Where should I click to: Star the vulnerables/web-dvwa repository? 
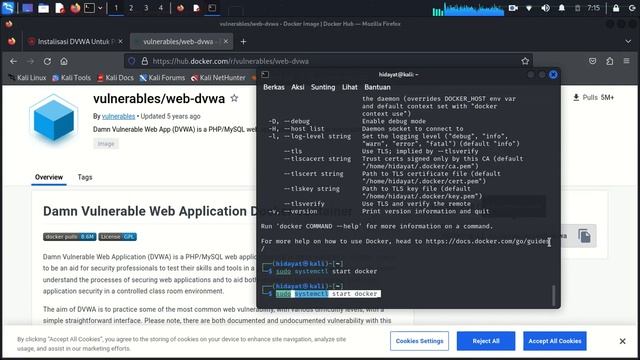[234, 98]
